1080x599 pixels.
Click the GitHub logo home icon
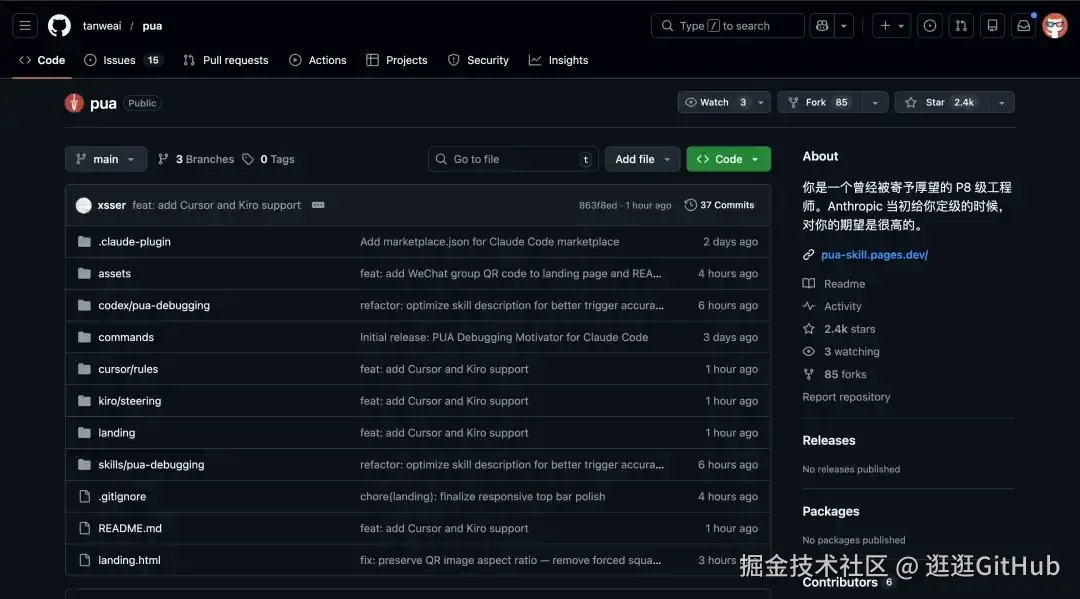[x=59, y=26]
